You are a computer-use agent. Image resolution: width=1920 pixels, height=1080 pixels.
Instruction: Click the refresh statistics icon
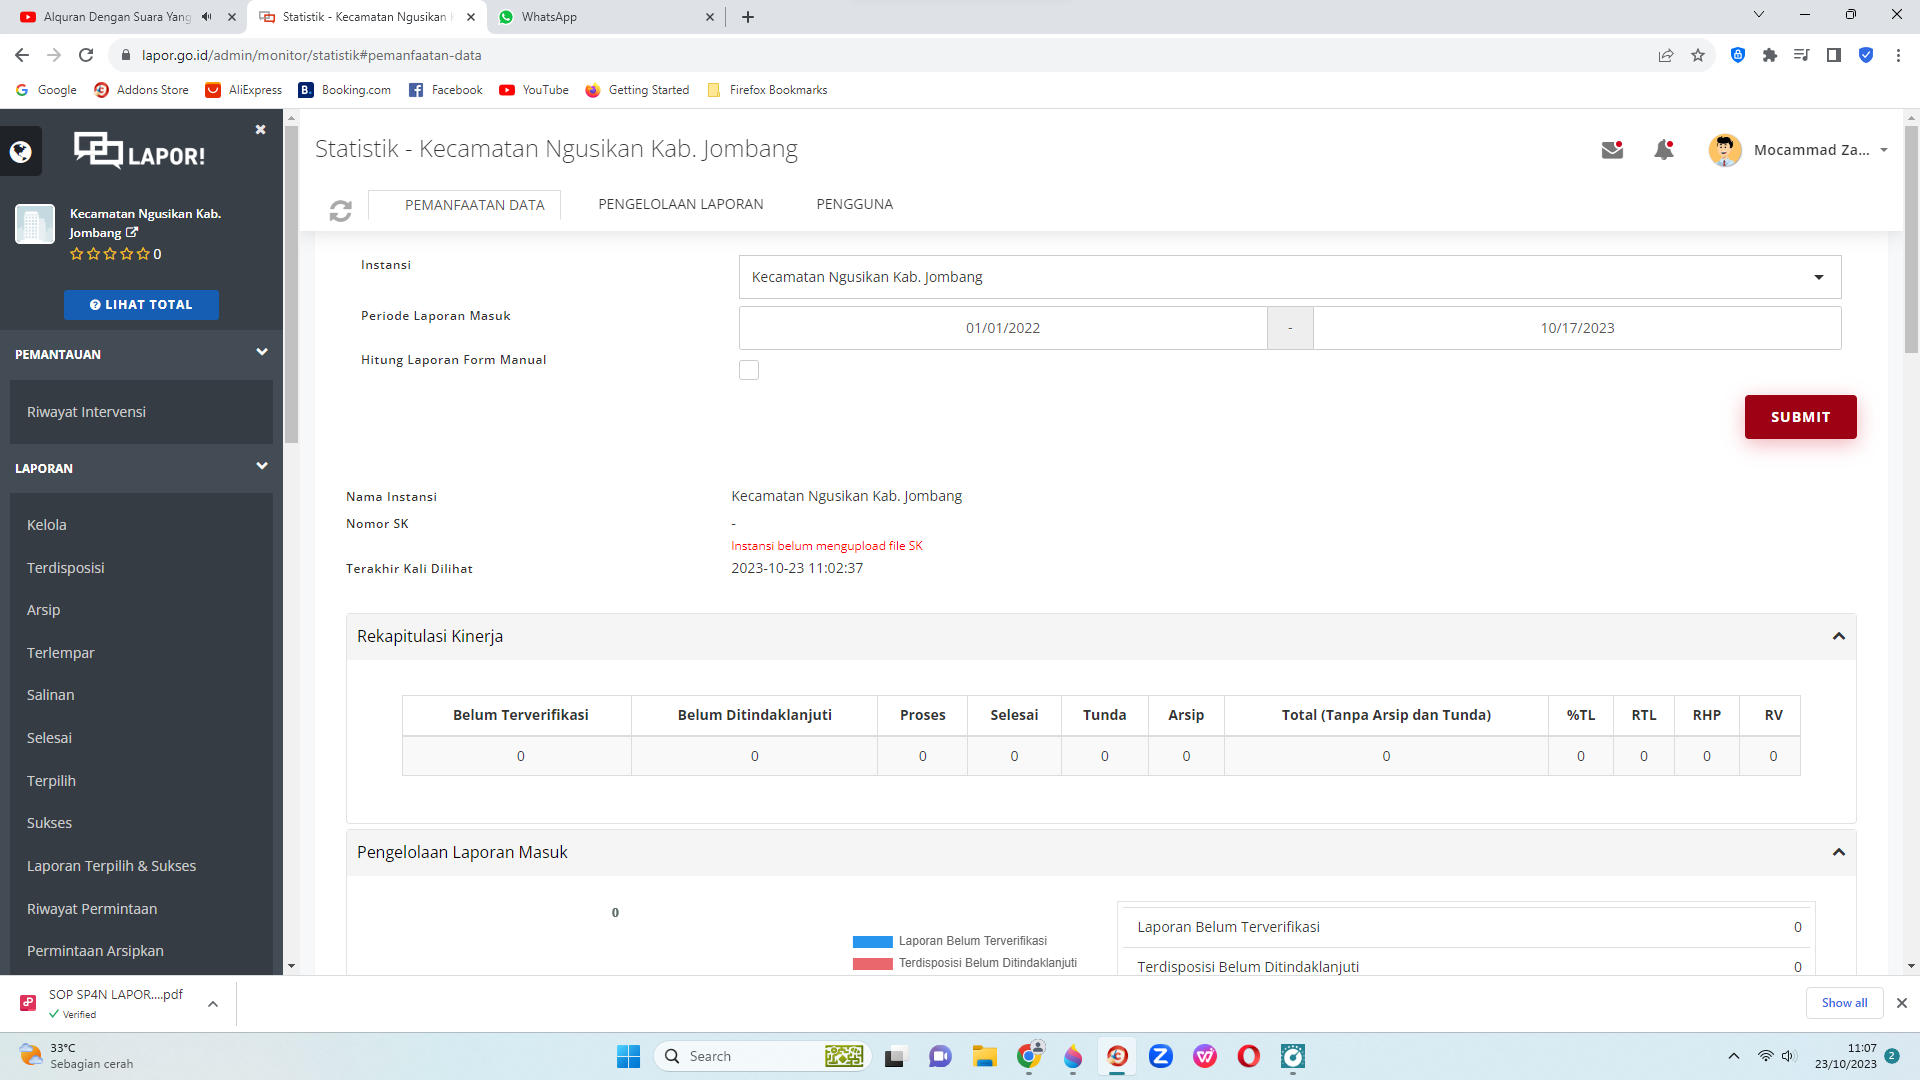pos(340,210)
